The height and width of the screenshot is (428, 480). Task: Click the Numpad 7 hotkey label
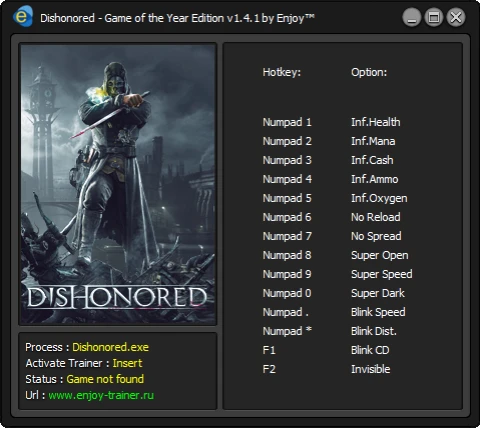pos(287,236)
